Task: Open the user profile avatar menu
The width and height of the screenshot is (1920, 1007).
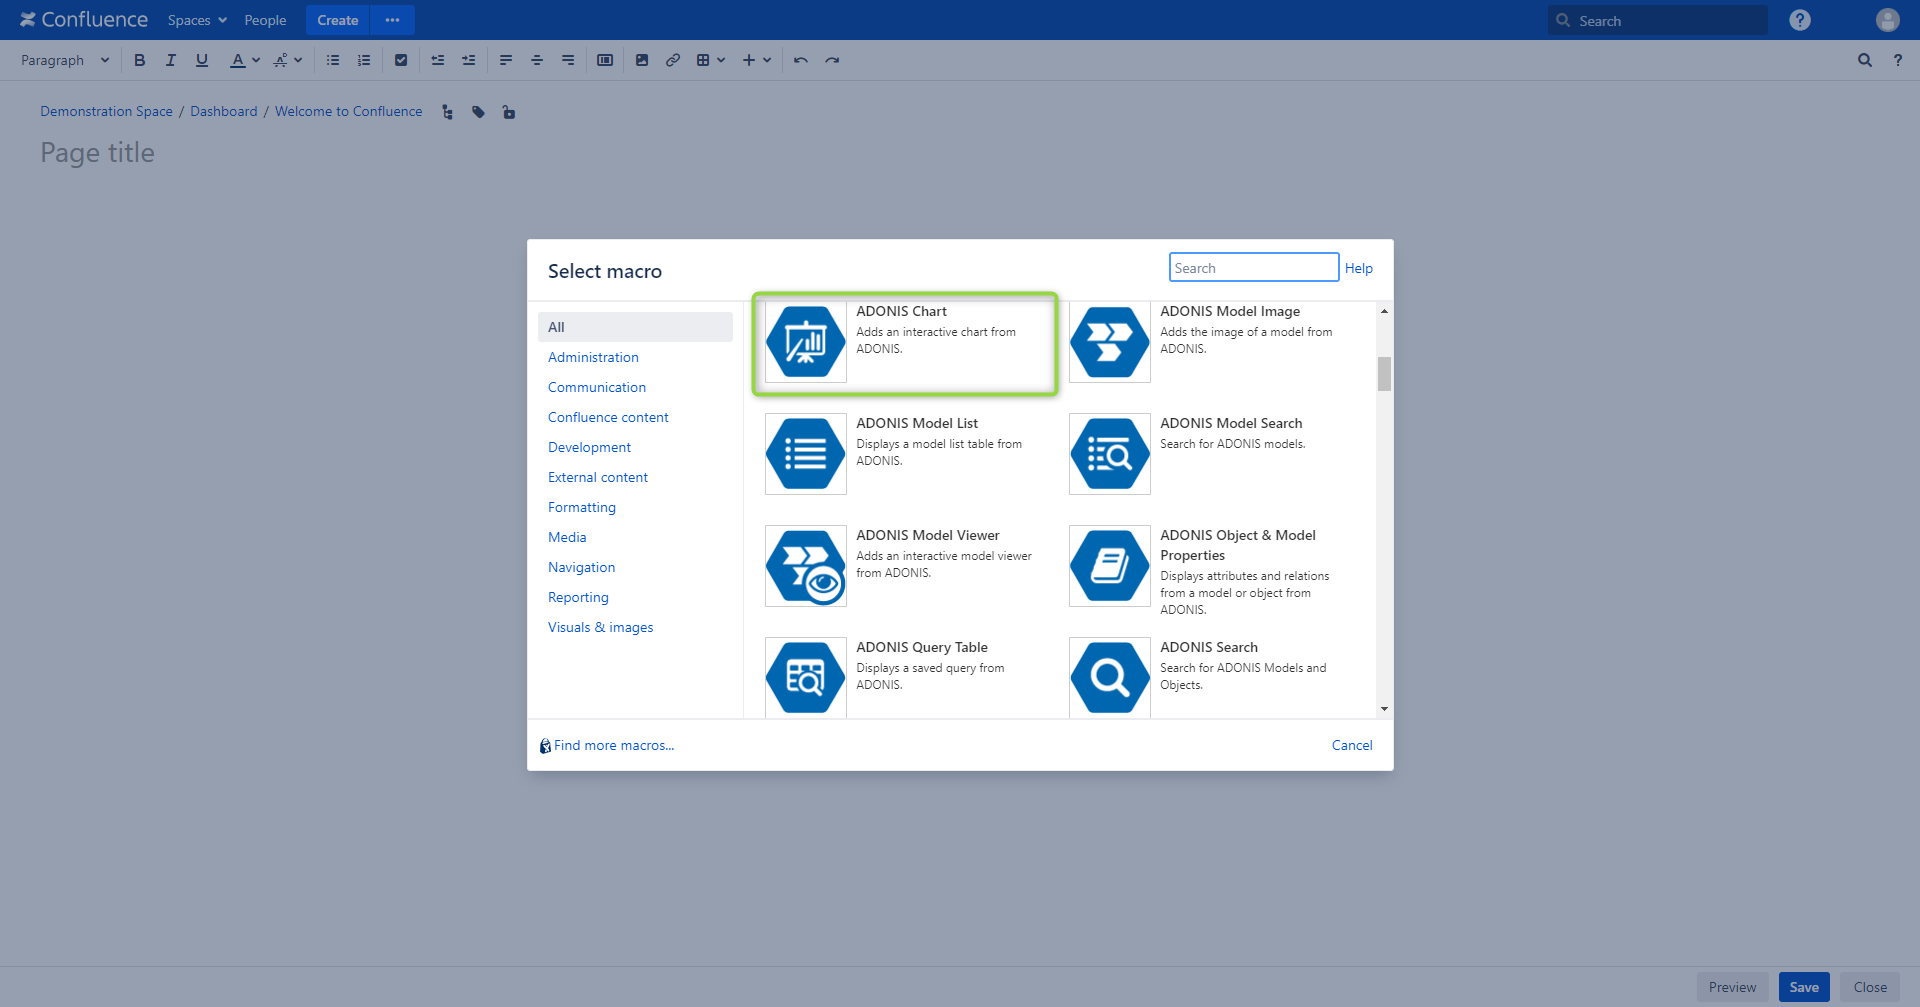Action: click(1888, 20)
